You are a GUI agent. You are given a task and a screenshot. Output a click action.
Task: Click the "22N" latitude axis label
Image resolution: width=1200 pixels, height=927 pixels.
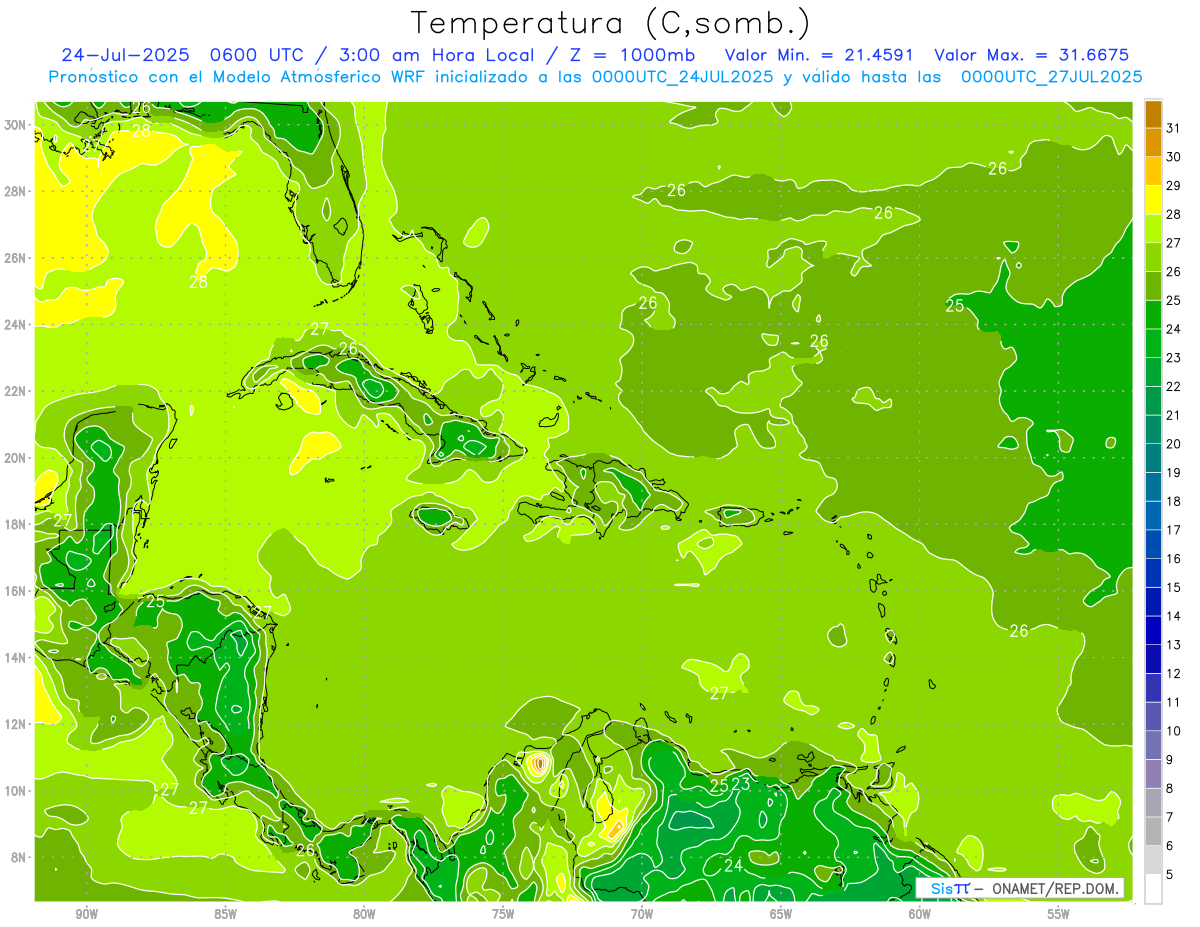[x=16, y=391]
